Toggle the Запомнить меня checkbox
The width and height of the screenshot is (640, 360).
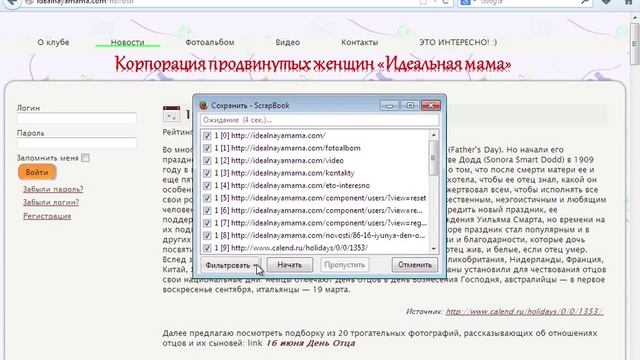[x=85, y=158]
